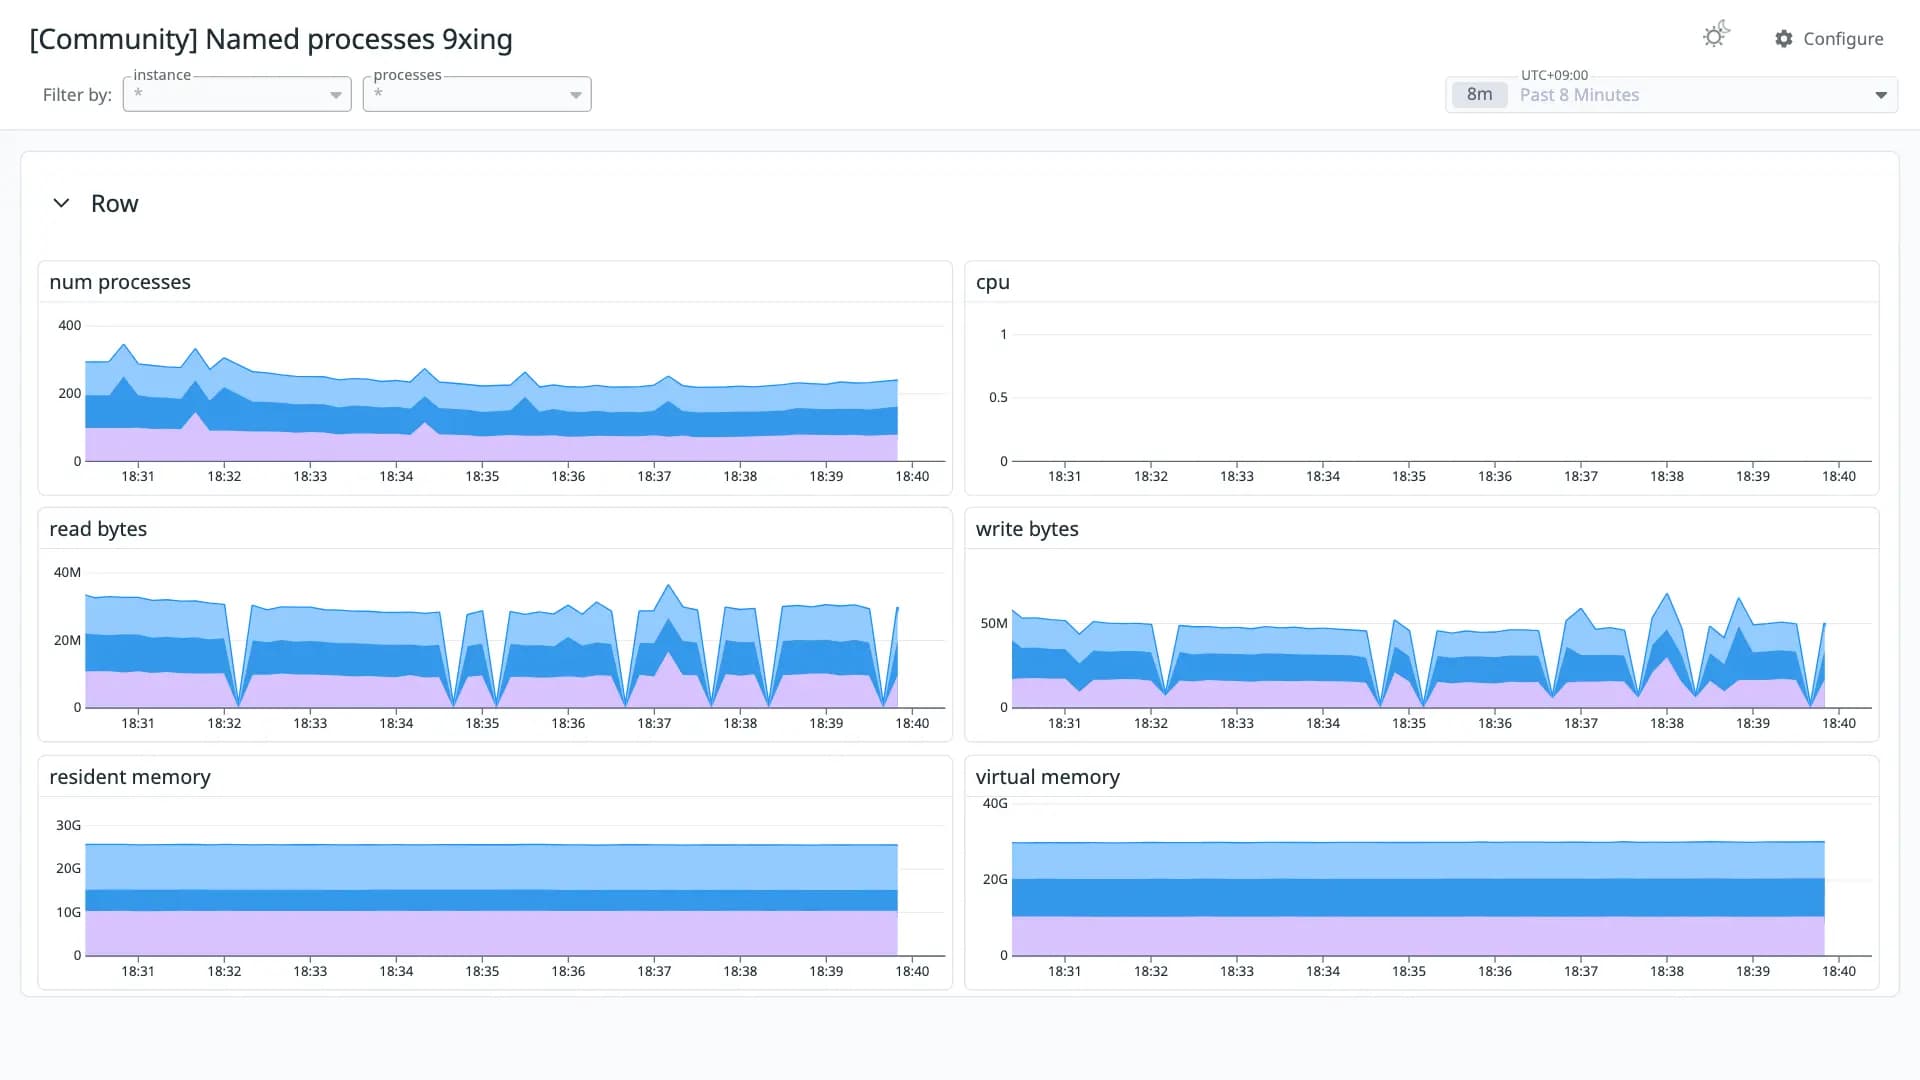Viewport: 1920px width, 1080px height.
Task: Click the 0.5 y-axis label in cpu
Action: tap(998, 397)
